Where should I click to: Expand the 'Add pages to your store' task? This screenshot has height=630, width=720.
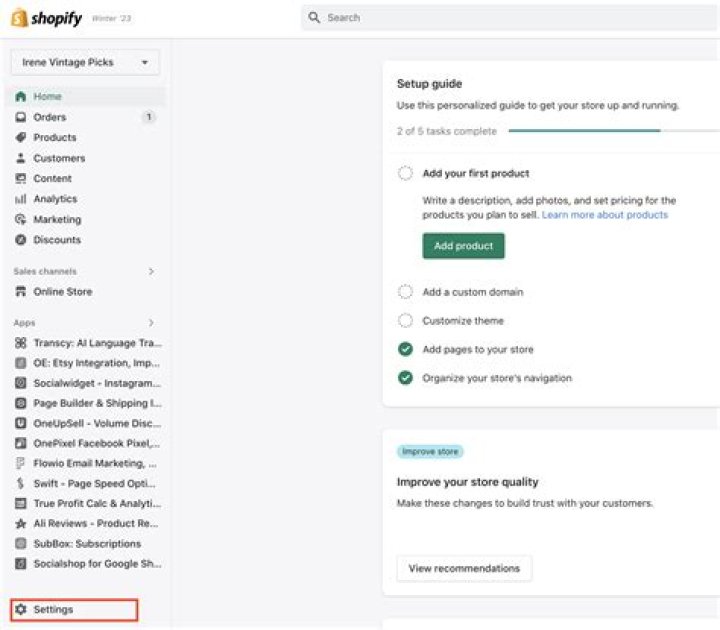[478, 349]
